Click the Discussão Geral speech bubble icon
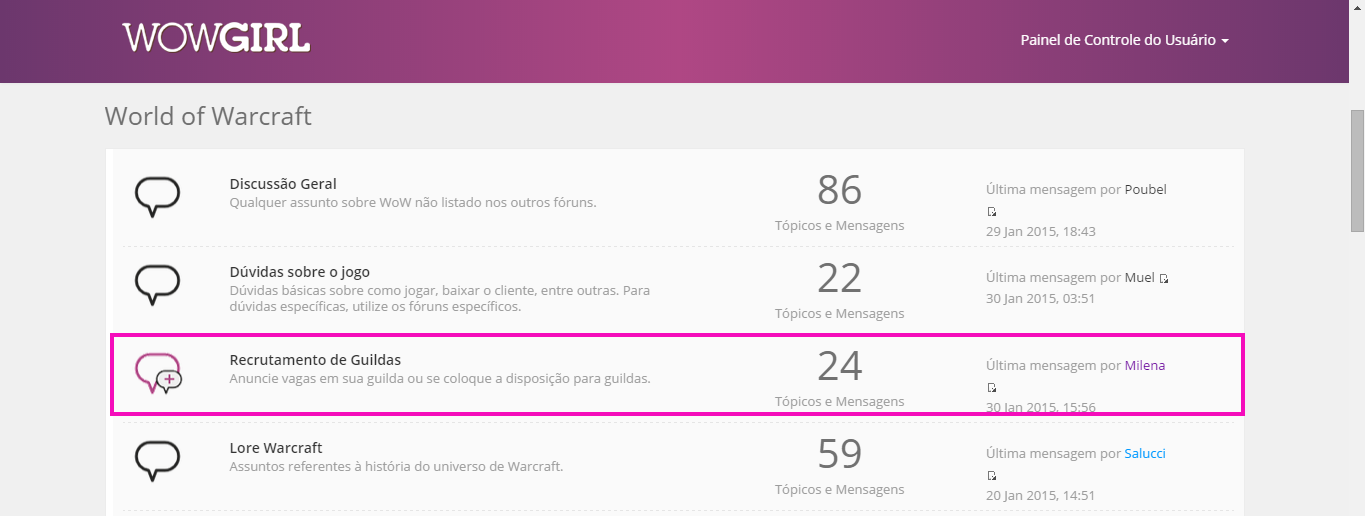 pos(157,196)
